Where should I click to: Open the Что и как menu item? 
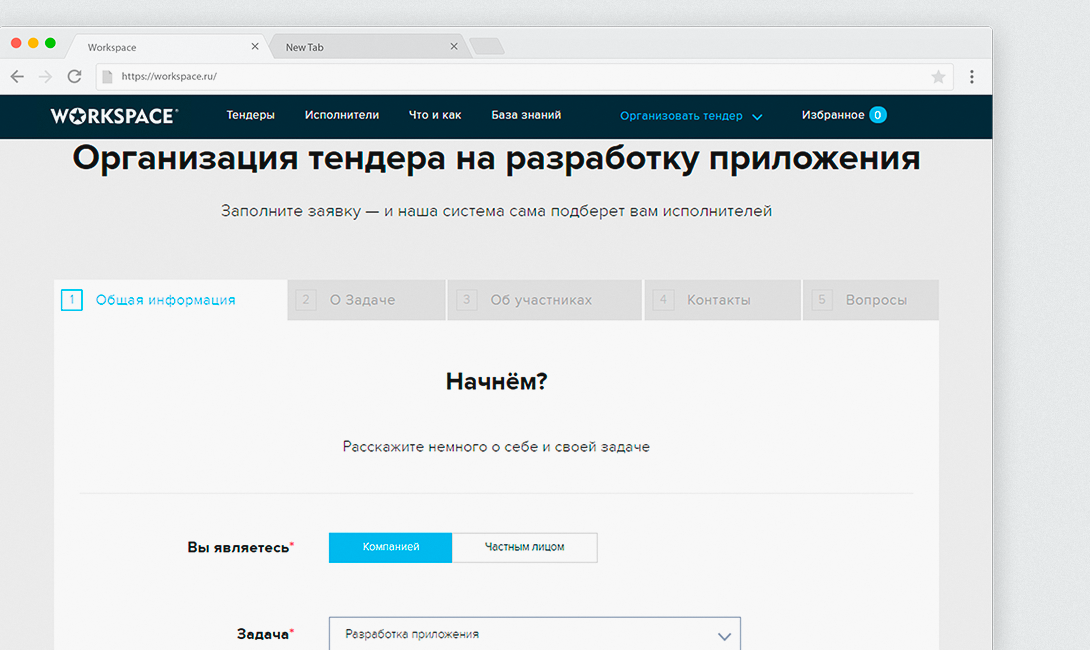point(434,115)
